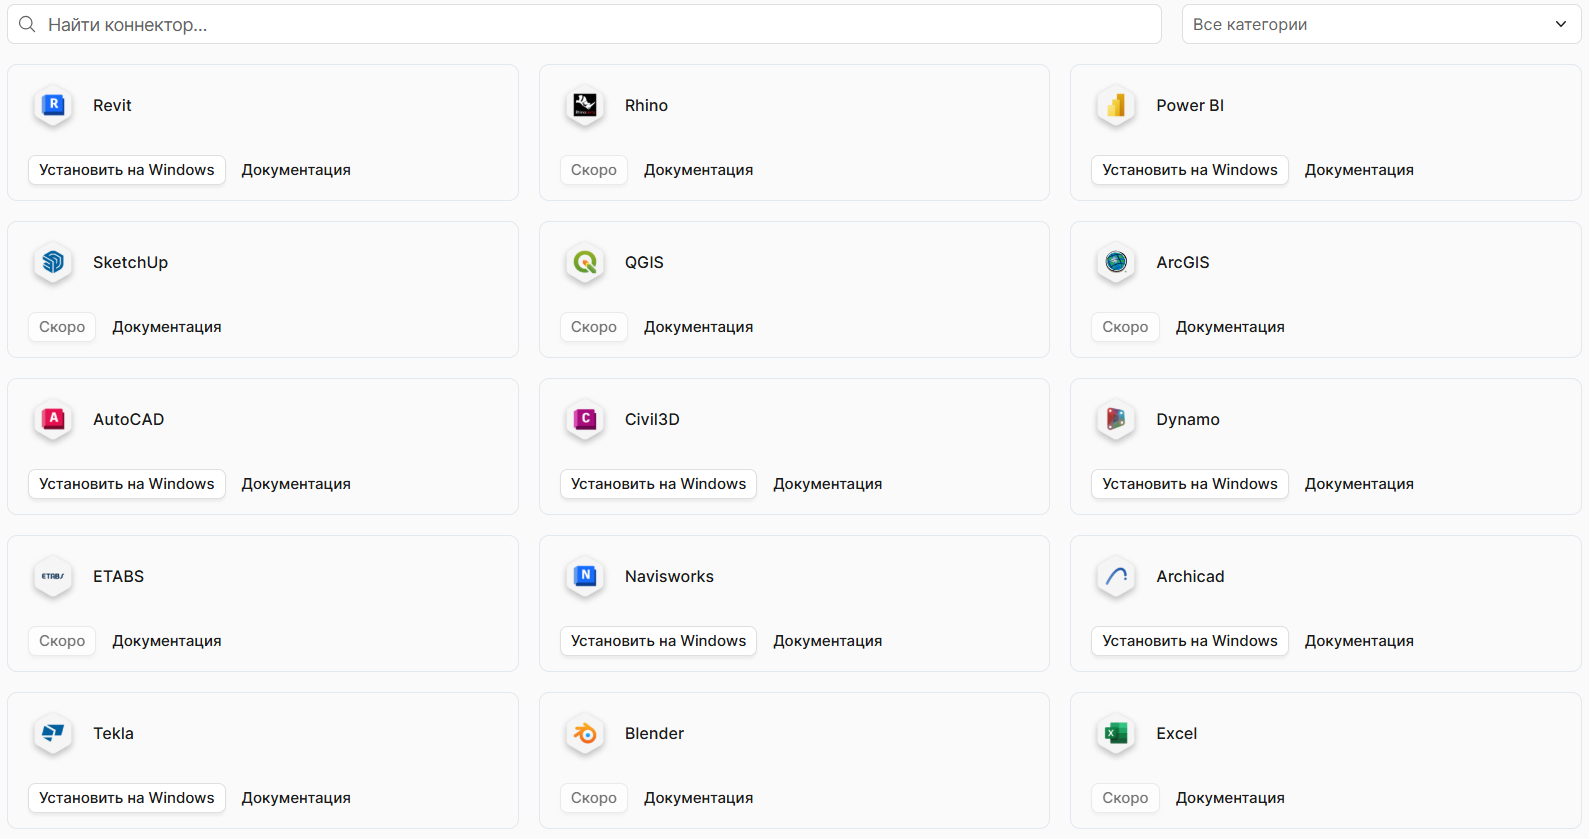Click the Скоро button for SketchUp
The height and width of the screenshot is (839, 1589).
[x=62, y=327]
